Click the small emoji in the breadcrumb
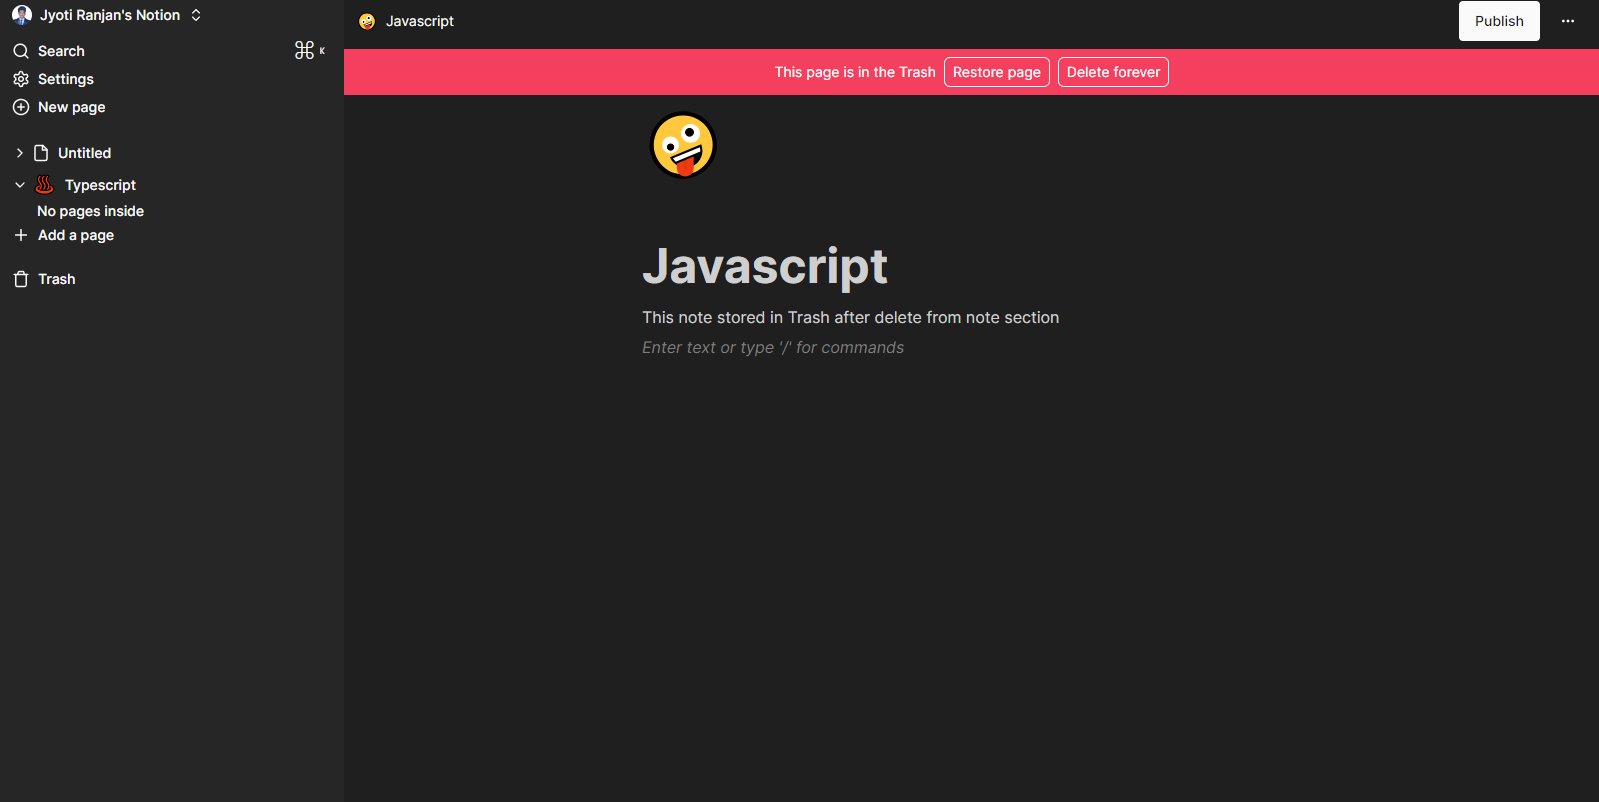 pyautogui.click(x=367, y=21)
